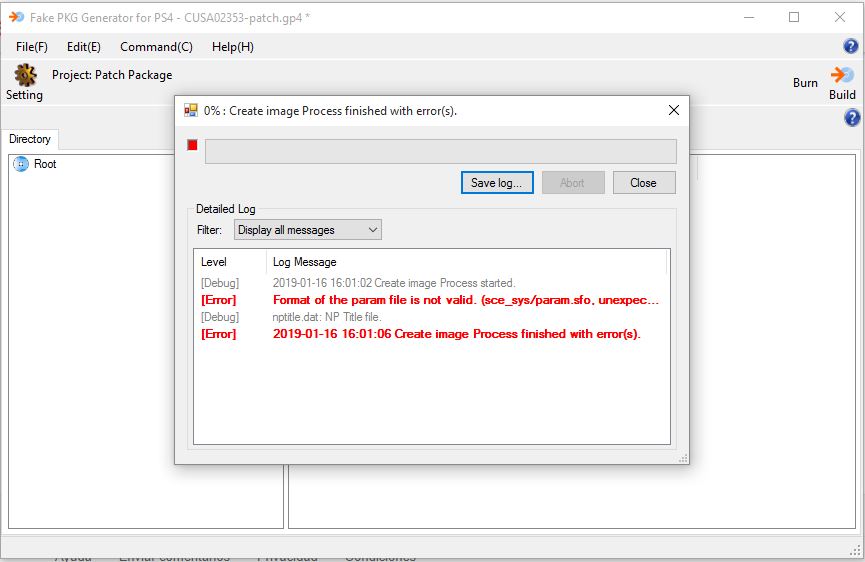865x562 pixels.
Task: Open the Edit(E) menu
Action: click(x=83, y=47)
